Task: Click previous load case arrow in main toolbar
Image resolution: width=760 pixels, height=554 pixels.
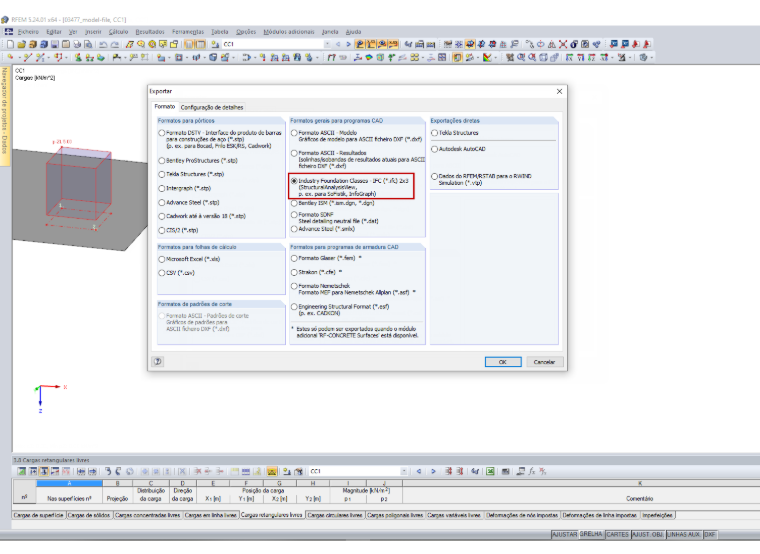Action: [338, 44]
